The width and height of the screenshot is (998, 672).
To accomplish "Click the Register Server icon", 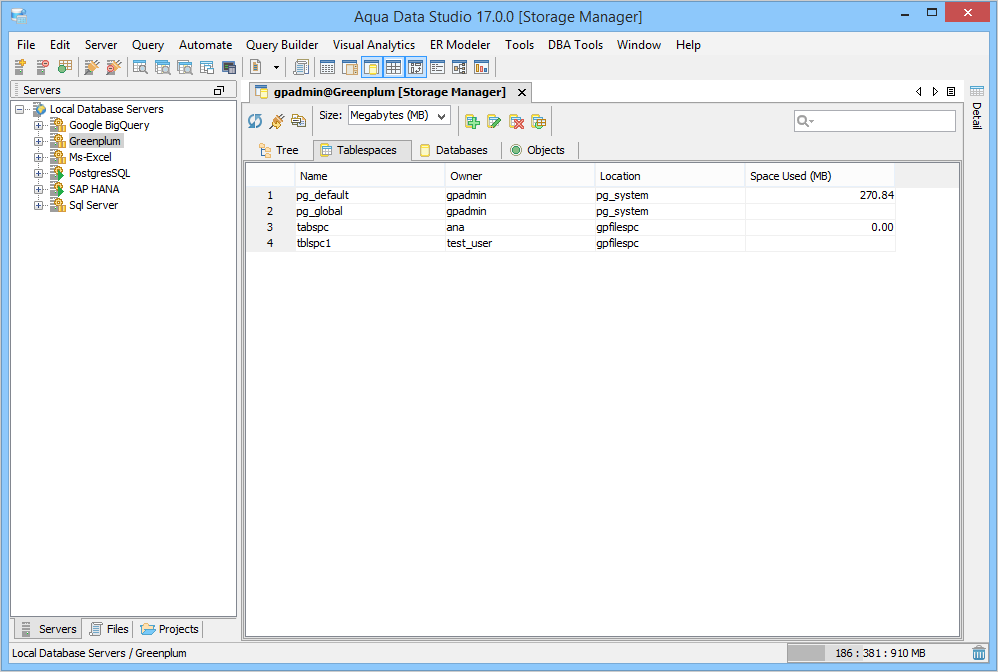I will (x=20, y=66).
